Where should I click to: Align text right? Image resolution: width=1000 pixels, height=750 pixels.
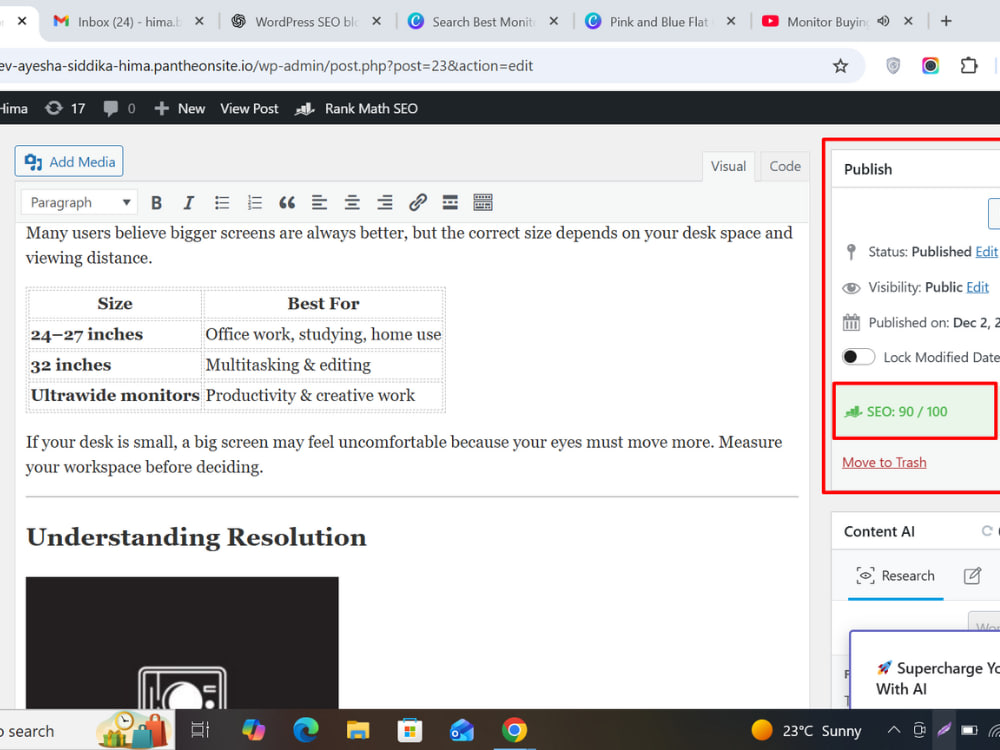pyautogui.click(x=385, y=203)
